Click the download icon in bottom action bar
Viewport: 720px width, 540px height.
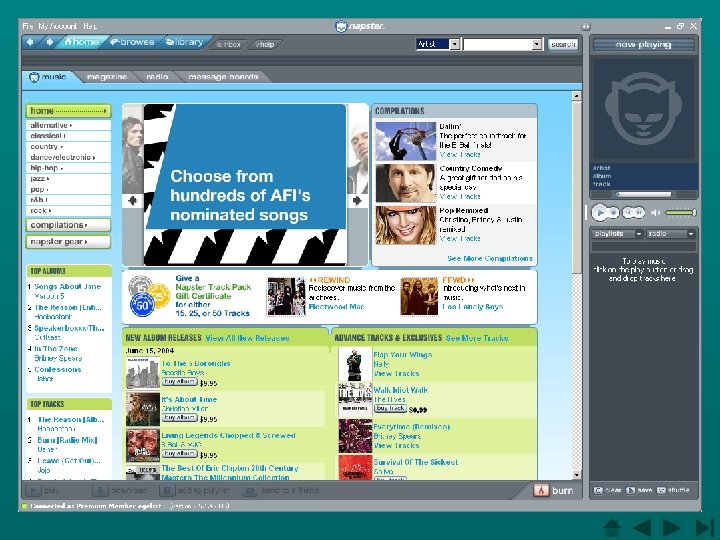coord(100,490)
